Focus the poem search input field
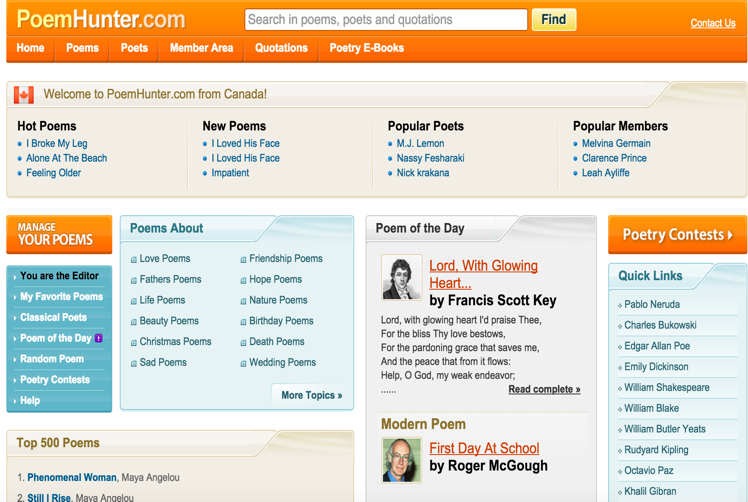This screenshot has height=502, width=748. [386, 20]
